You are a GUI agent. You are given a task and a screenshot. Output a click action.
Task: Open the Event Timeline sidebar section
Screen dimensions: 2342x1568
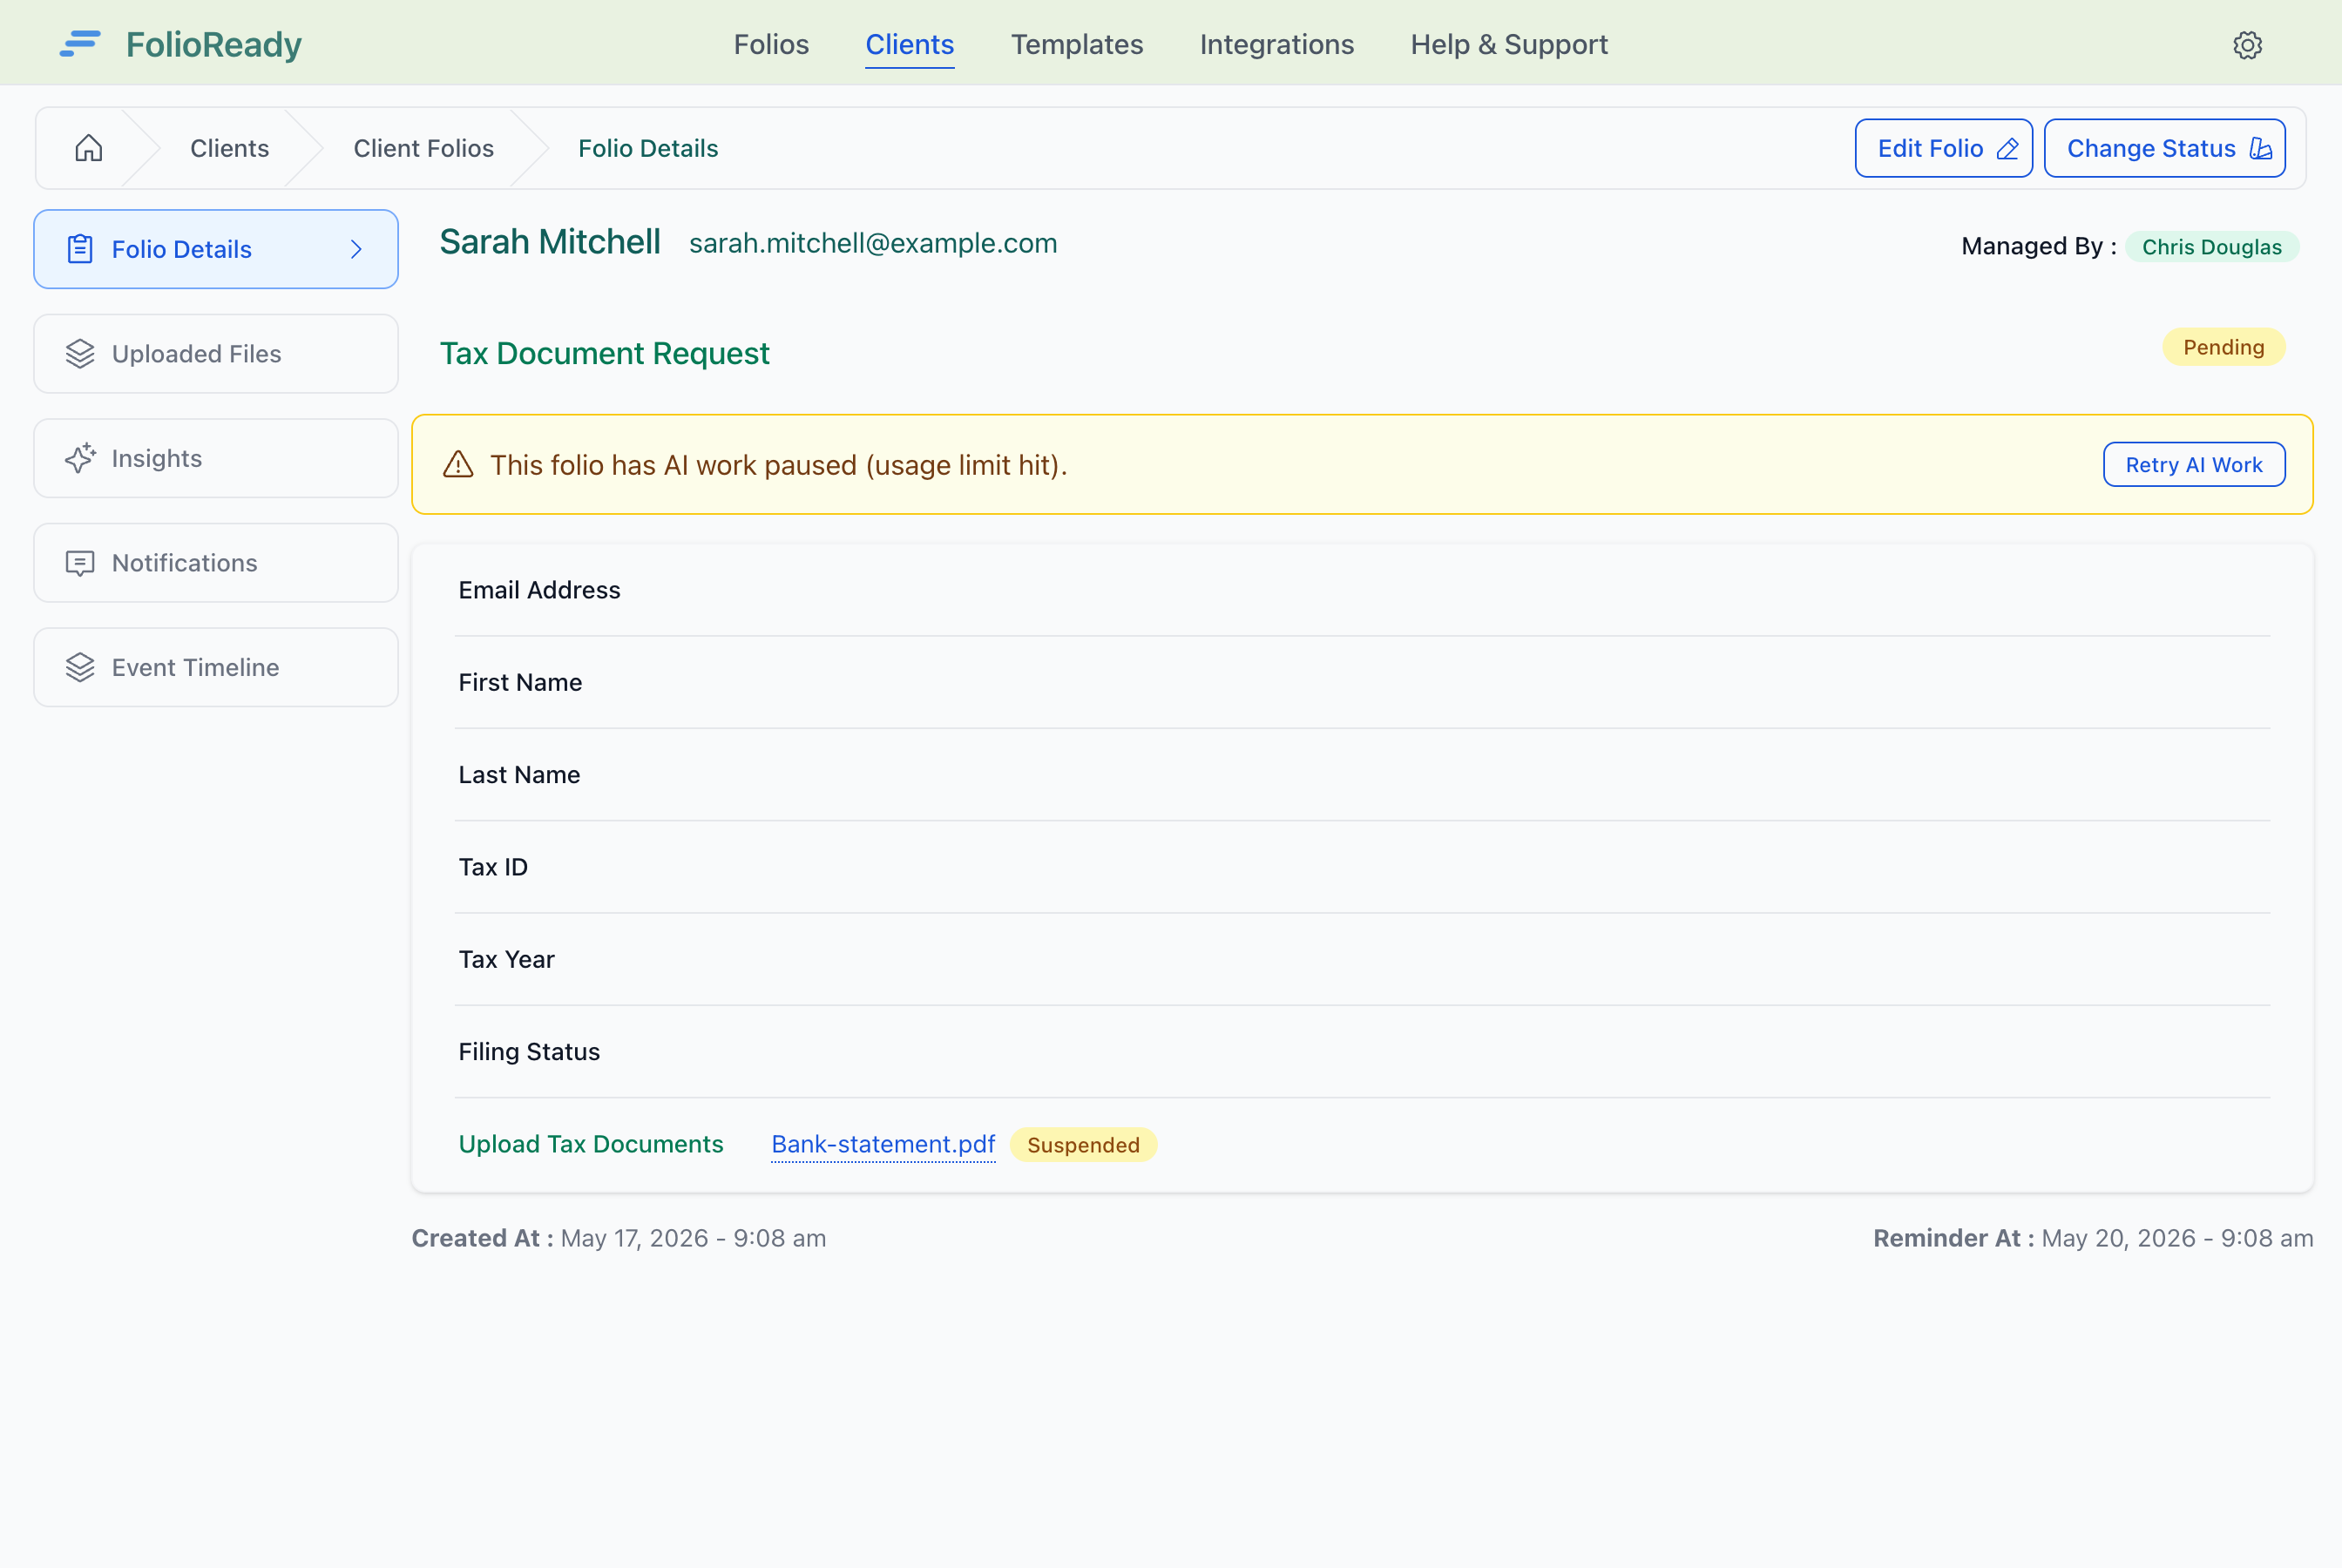pyautogui.click(x=216, y=667)
